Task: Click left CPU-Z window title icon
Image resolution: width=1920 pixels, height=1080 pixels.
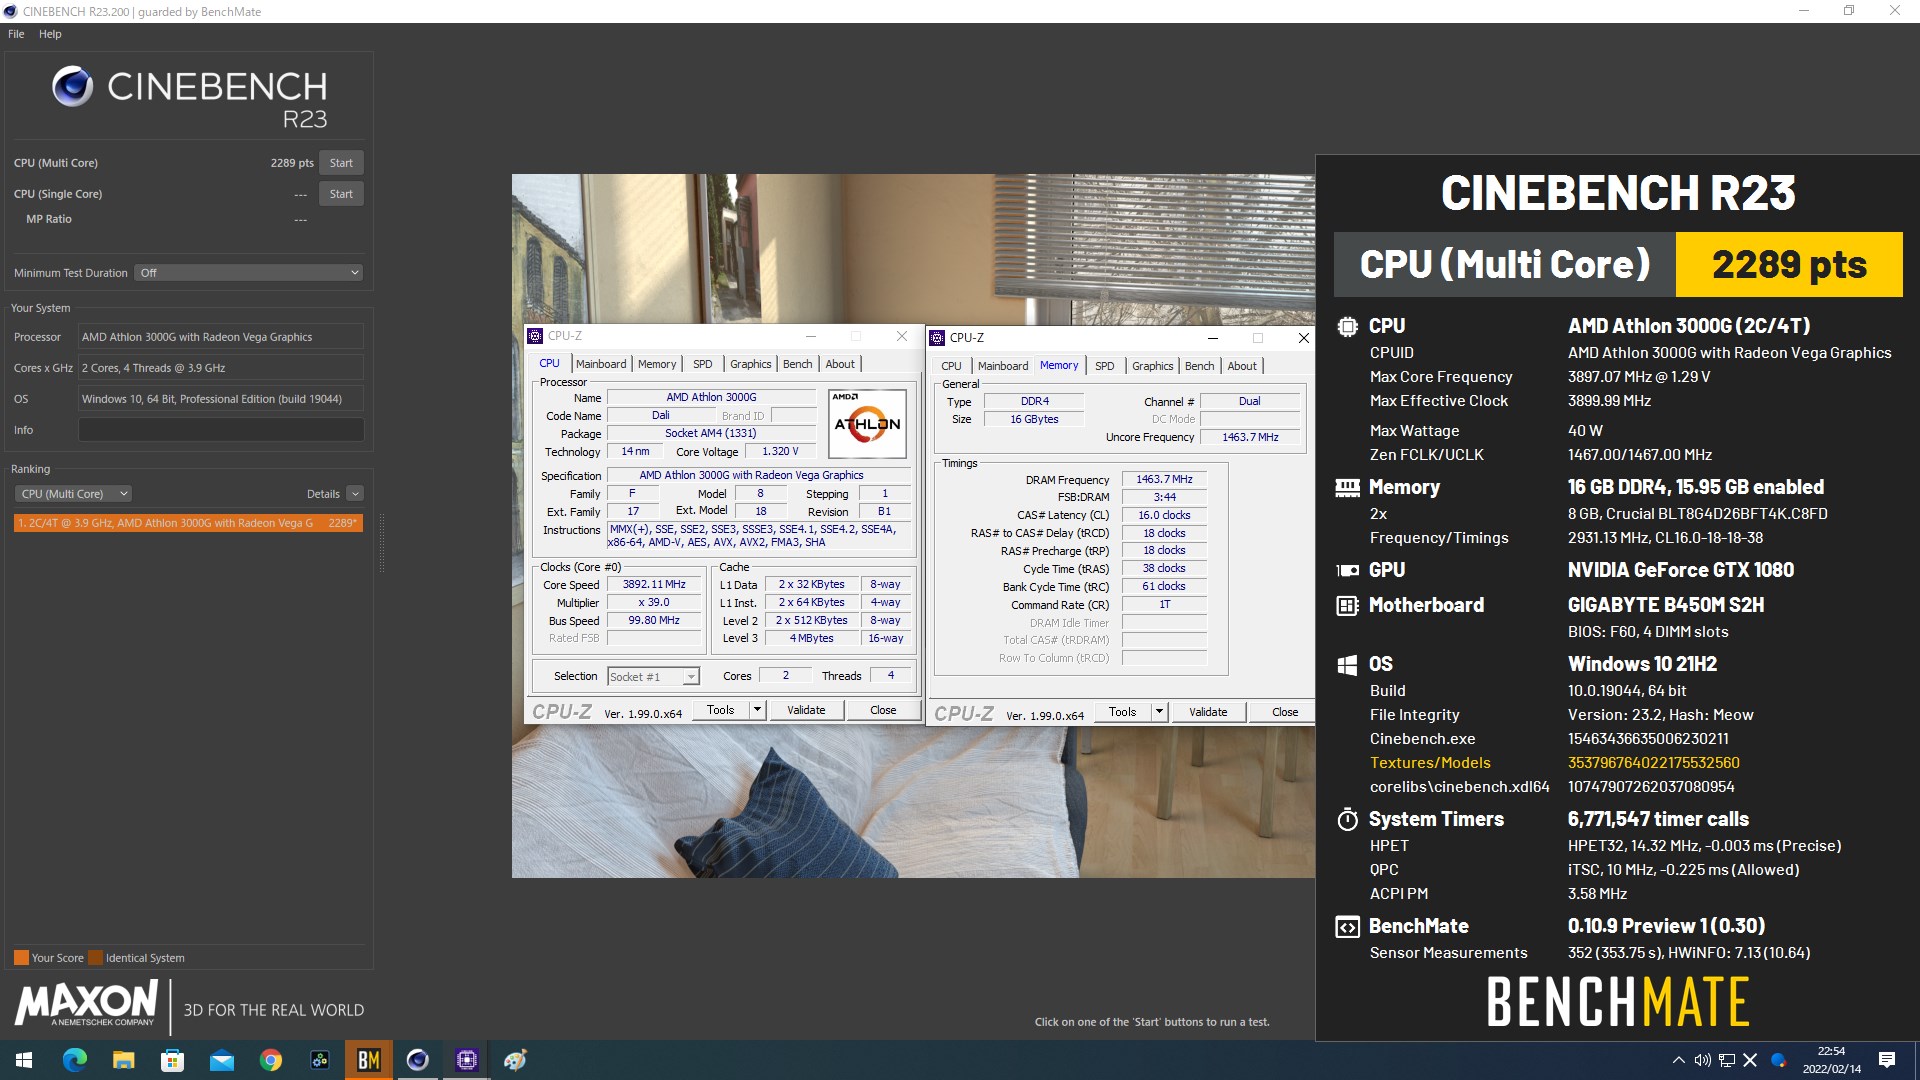Action: [535, 336]
